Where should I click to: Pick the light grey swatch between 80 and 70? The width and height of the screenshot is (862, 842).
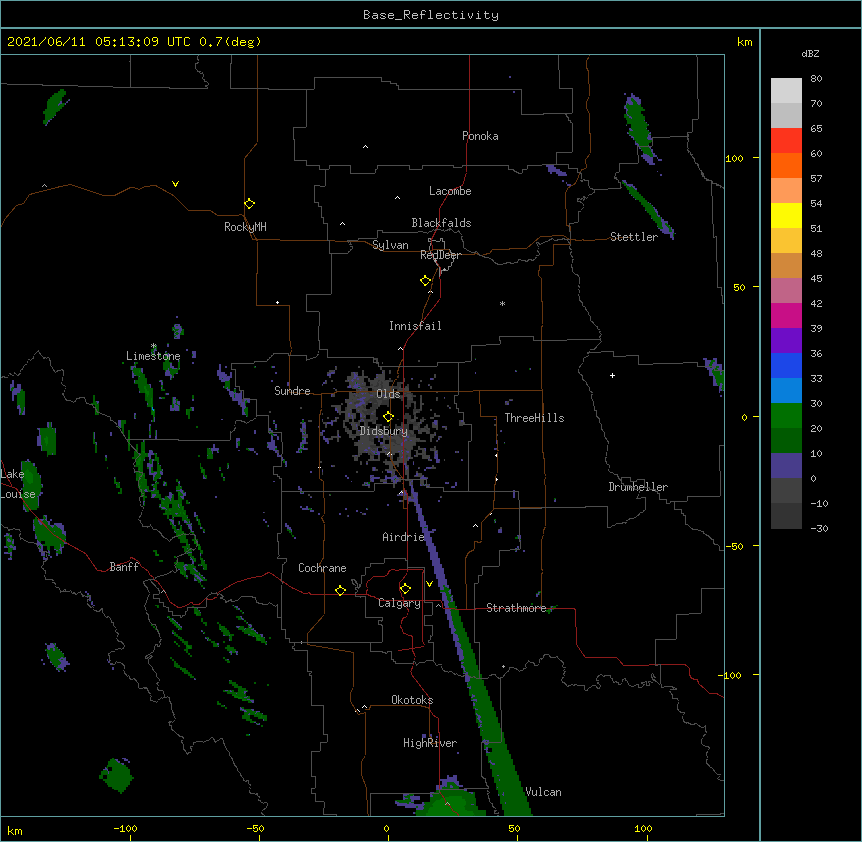tap(786, 91)
